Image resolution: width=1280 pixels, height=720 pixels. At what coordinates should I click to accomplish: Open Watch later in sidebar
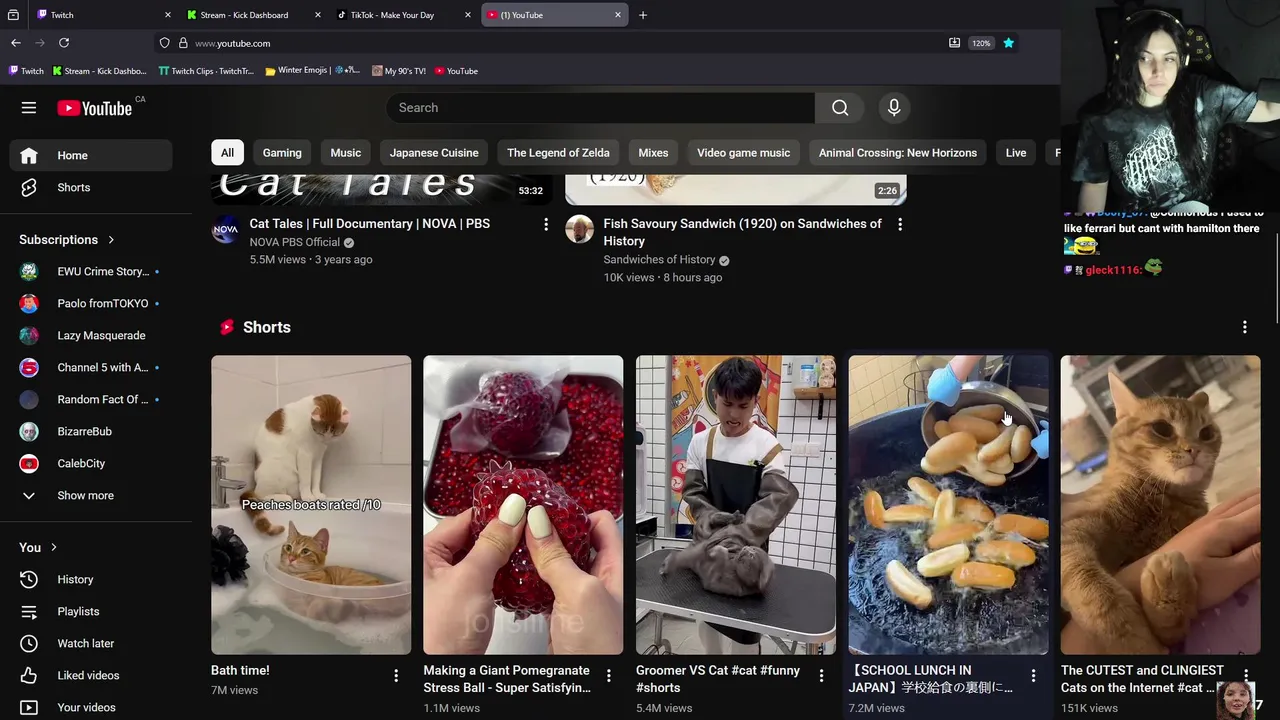tap(91, 643)
